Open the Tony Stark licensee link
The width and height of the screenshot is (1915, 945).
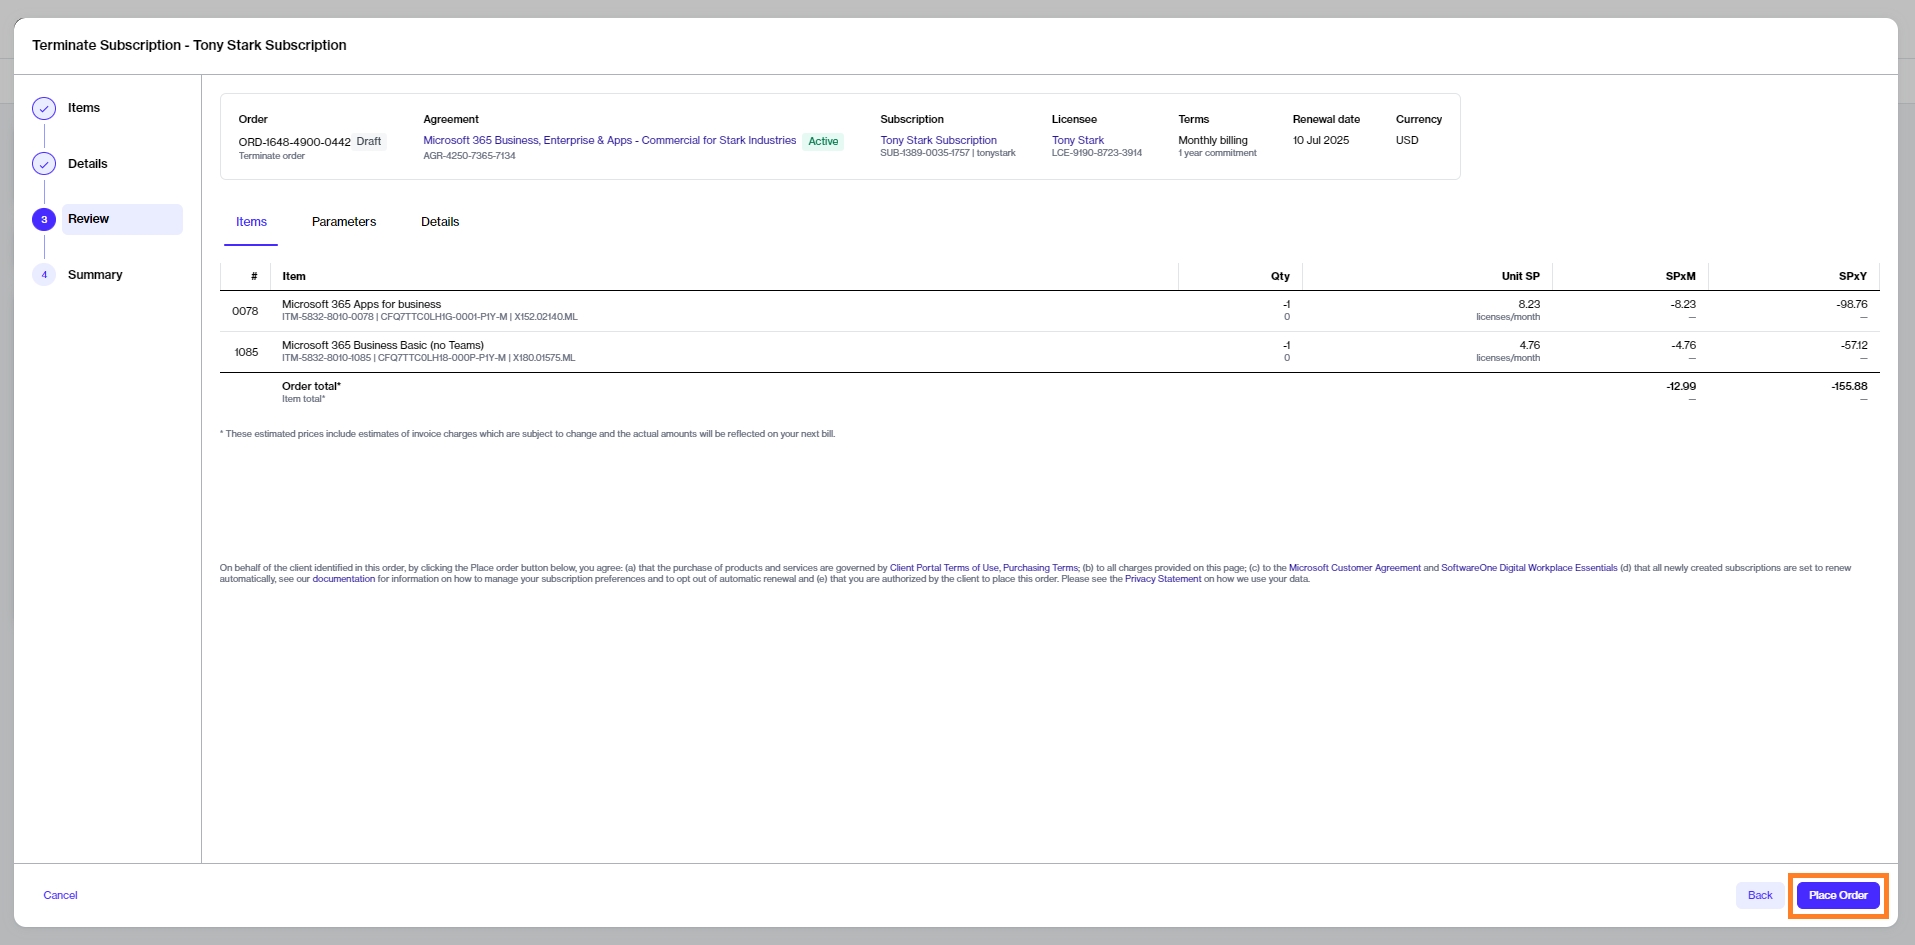coord(1077,141)
